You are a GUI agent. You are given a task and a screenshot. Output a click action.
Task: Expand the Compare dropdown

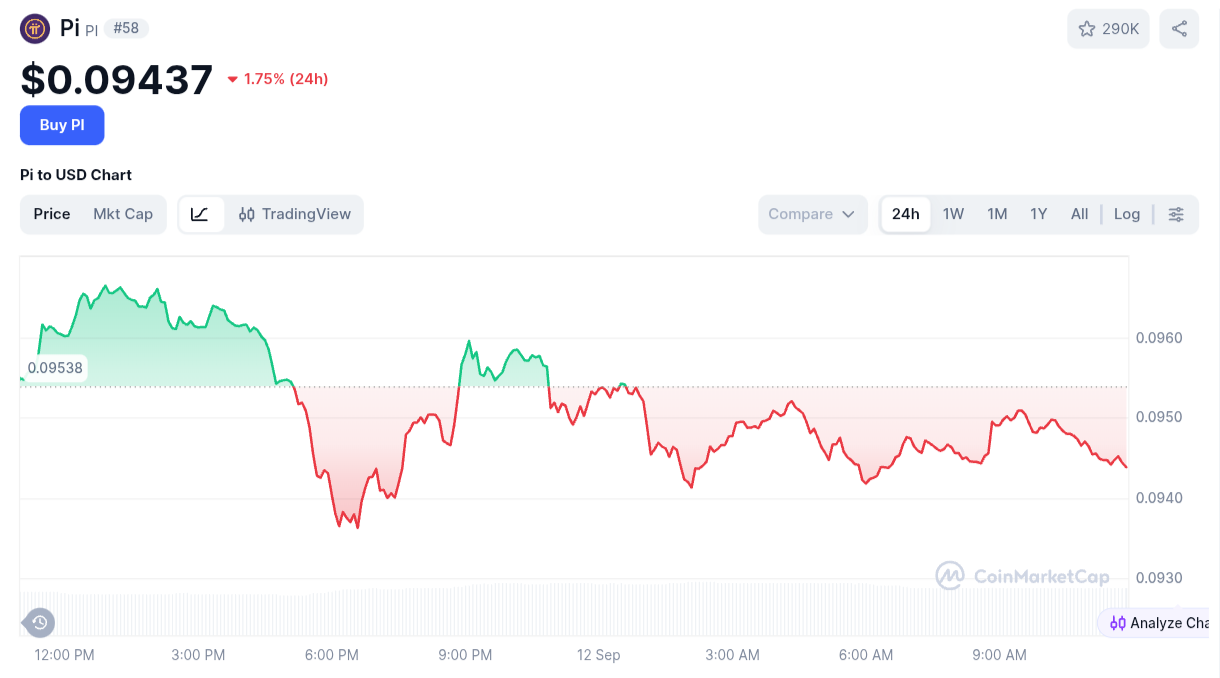tap(812, 214)
